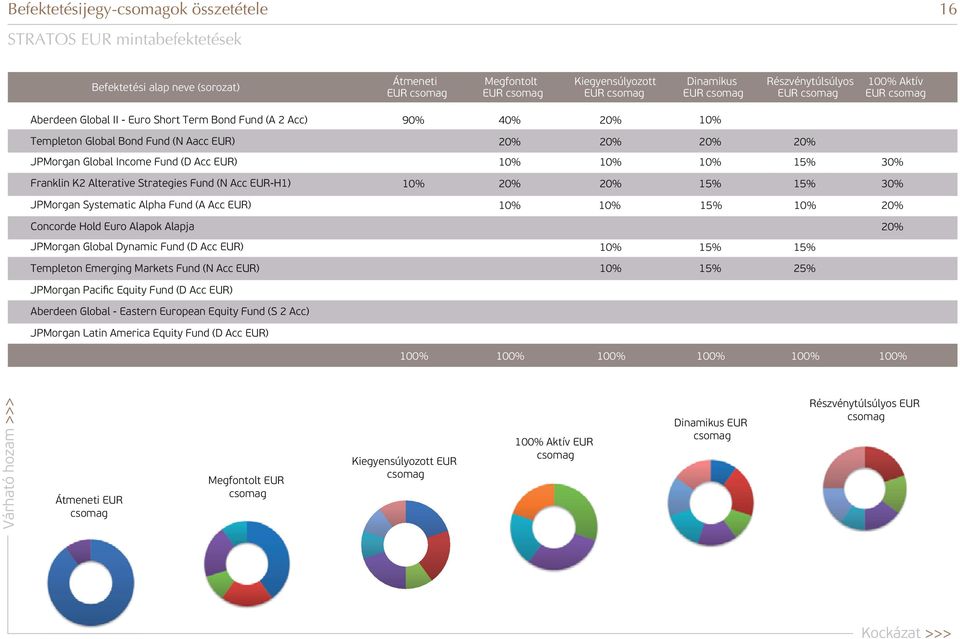Image resolution: width=960 pixels, height=639 pixels.
Task: Click the 100% total under the 100% Aktív column
Action: pos(893,356)
